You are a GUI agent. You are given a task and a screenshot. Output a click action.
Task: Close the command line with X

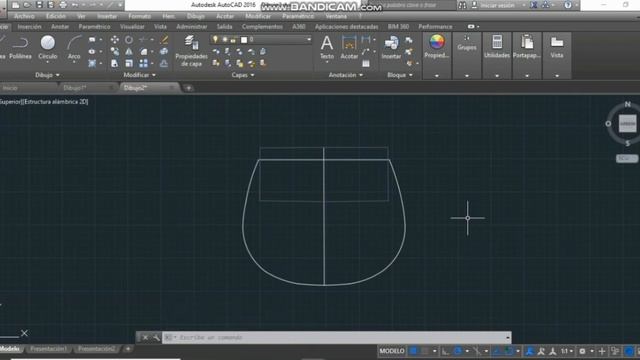pos(145,338)
